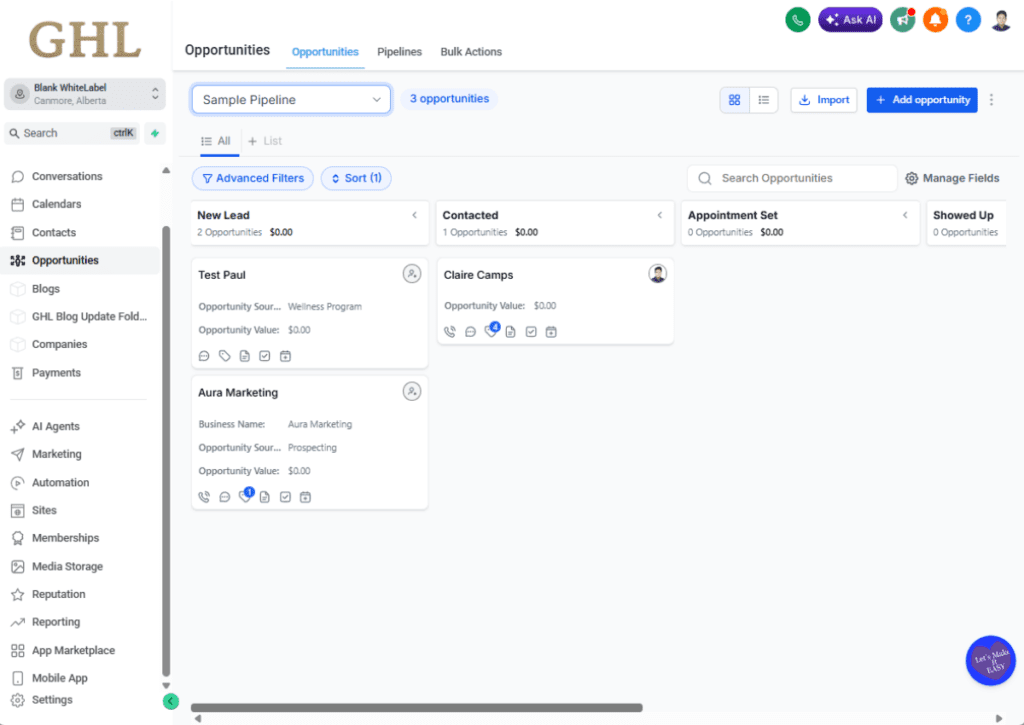Open the appointment calendar icon on Claire Camps card
This screenshot has height=725, width=1024.
[551, 331]
